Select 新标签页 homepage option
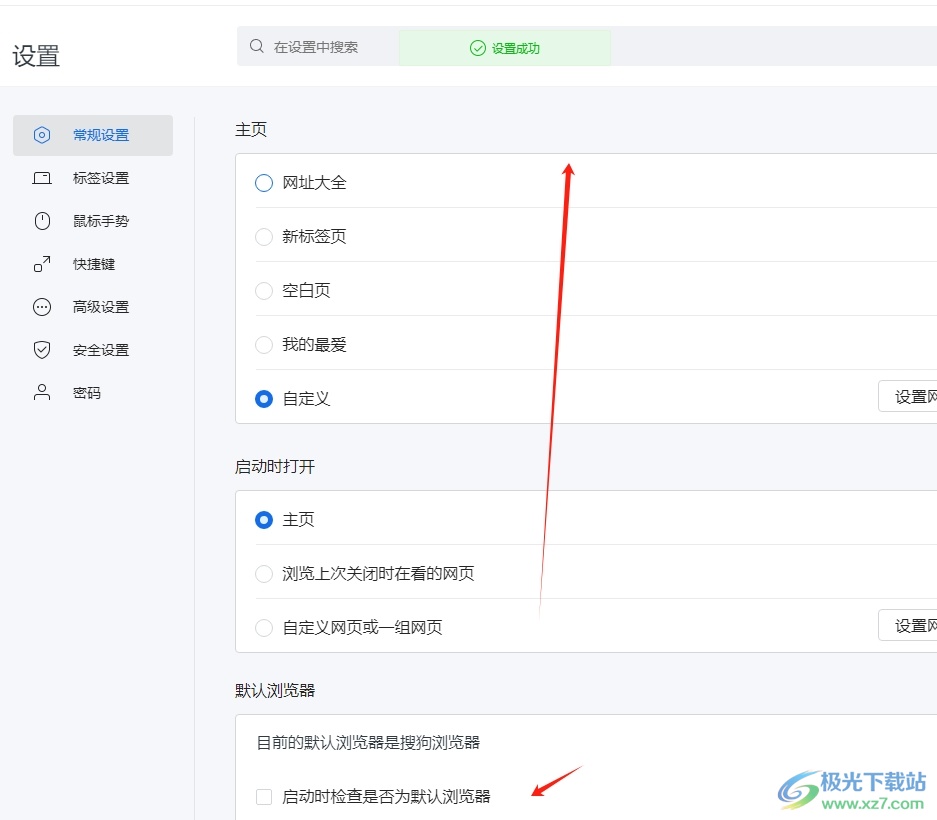This screenshot has height=820, width=937. pyautogui.click(x=264, y=237)
